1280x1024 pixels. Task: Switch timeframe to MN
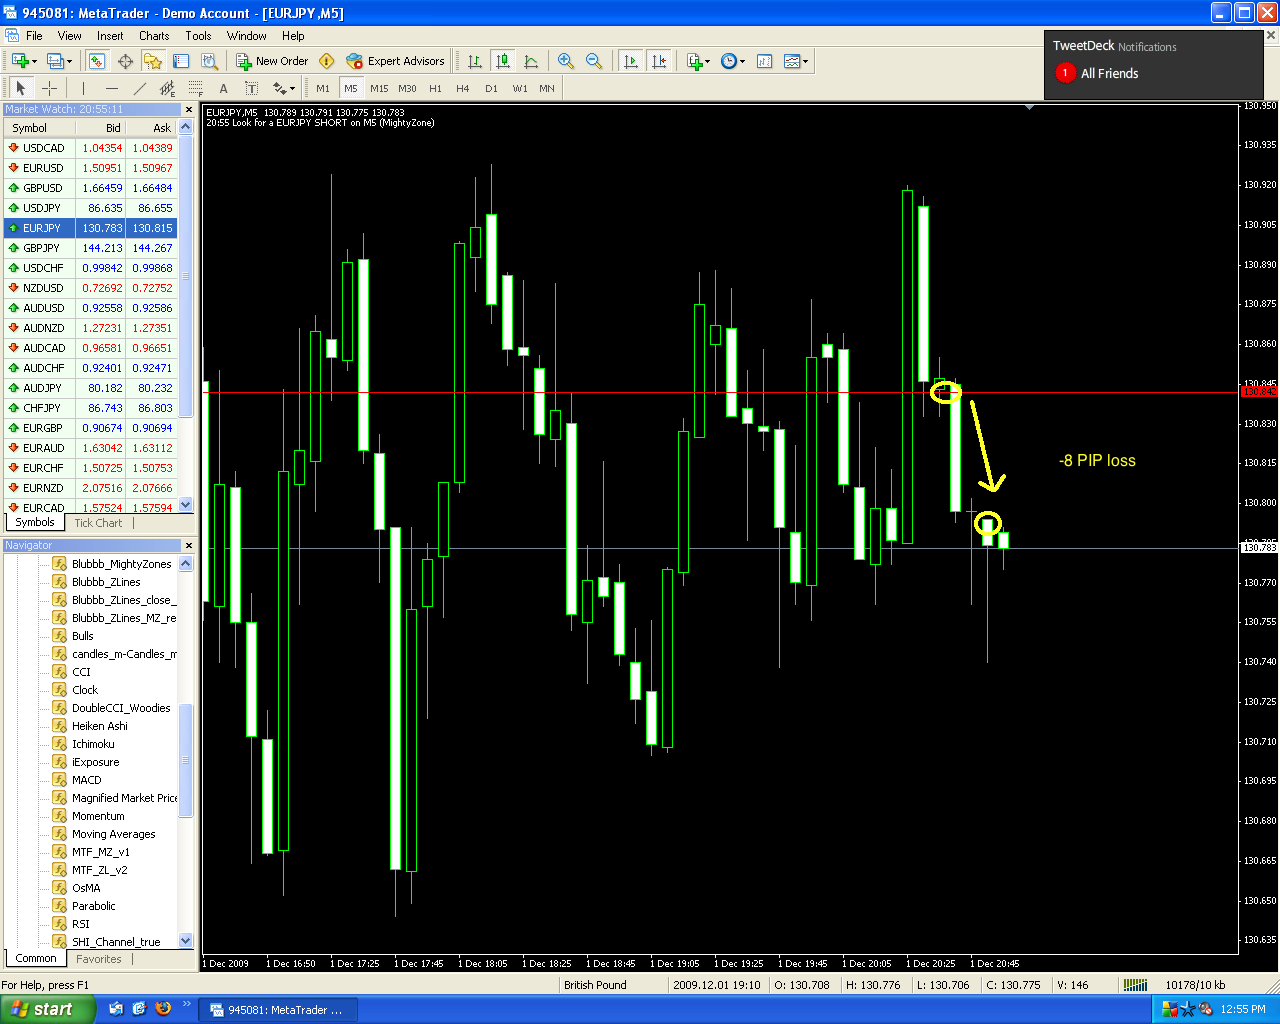(x=547, y=88)
